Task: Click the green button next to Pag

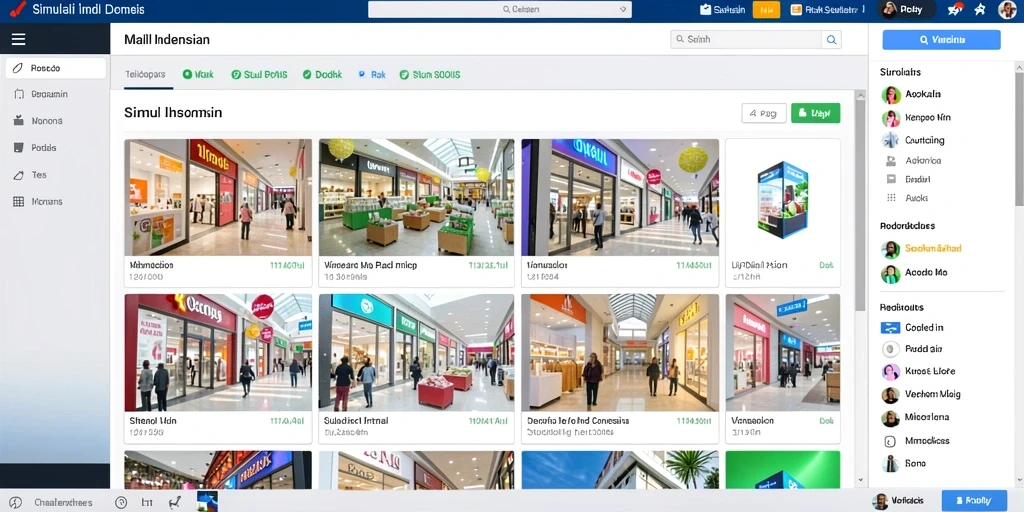Action: pyautogui.click(x=815, y=113)
